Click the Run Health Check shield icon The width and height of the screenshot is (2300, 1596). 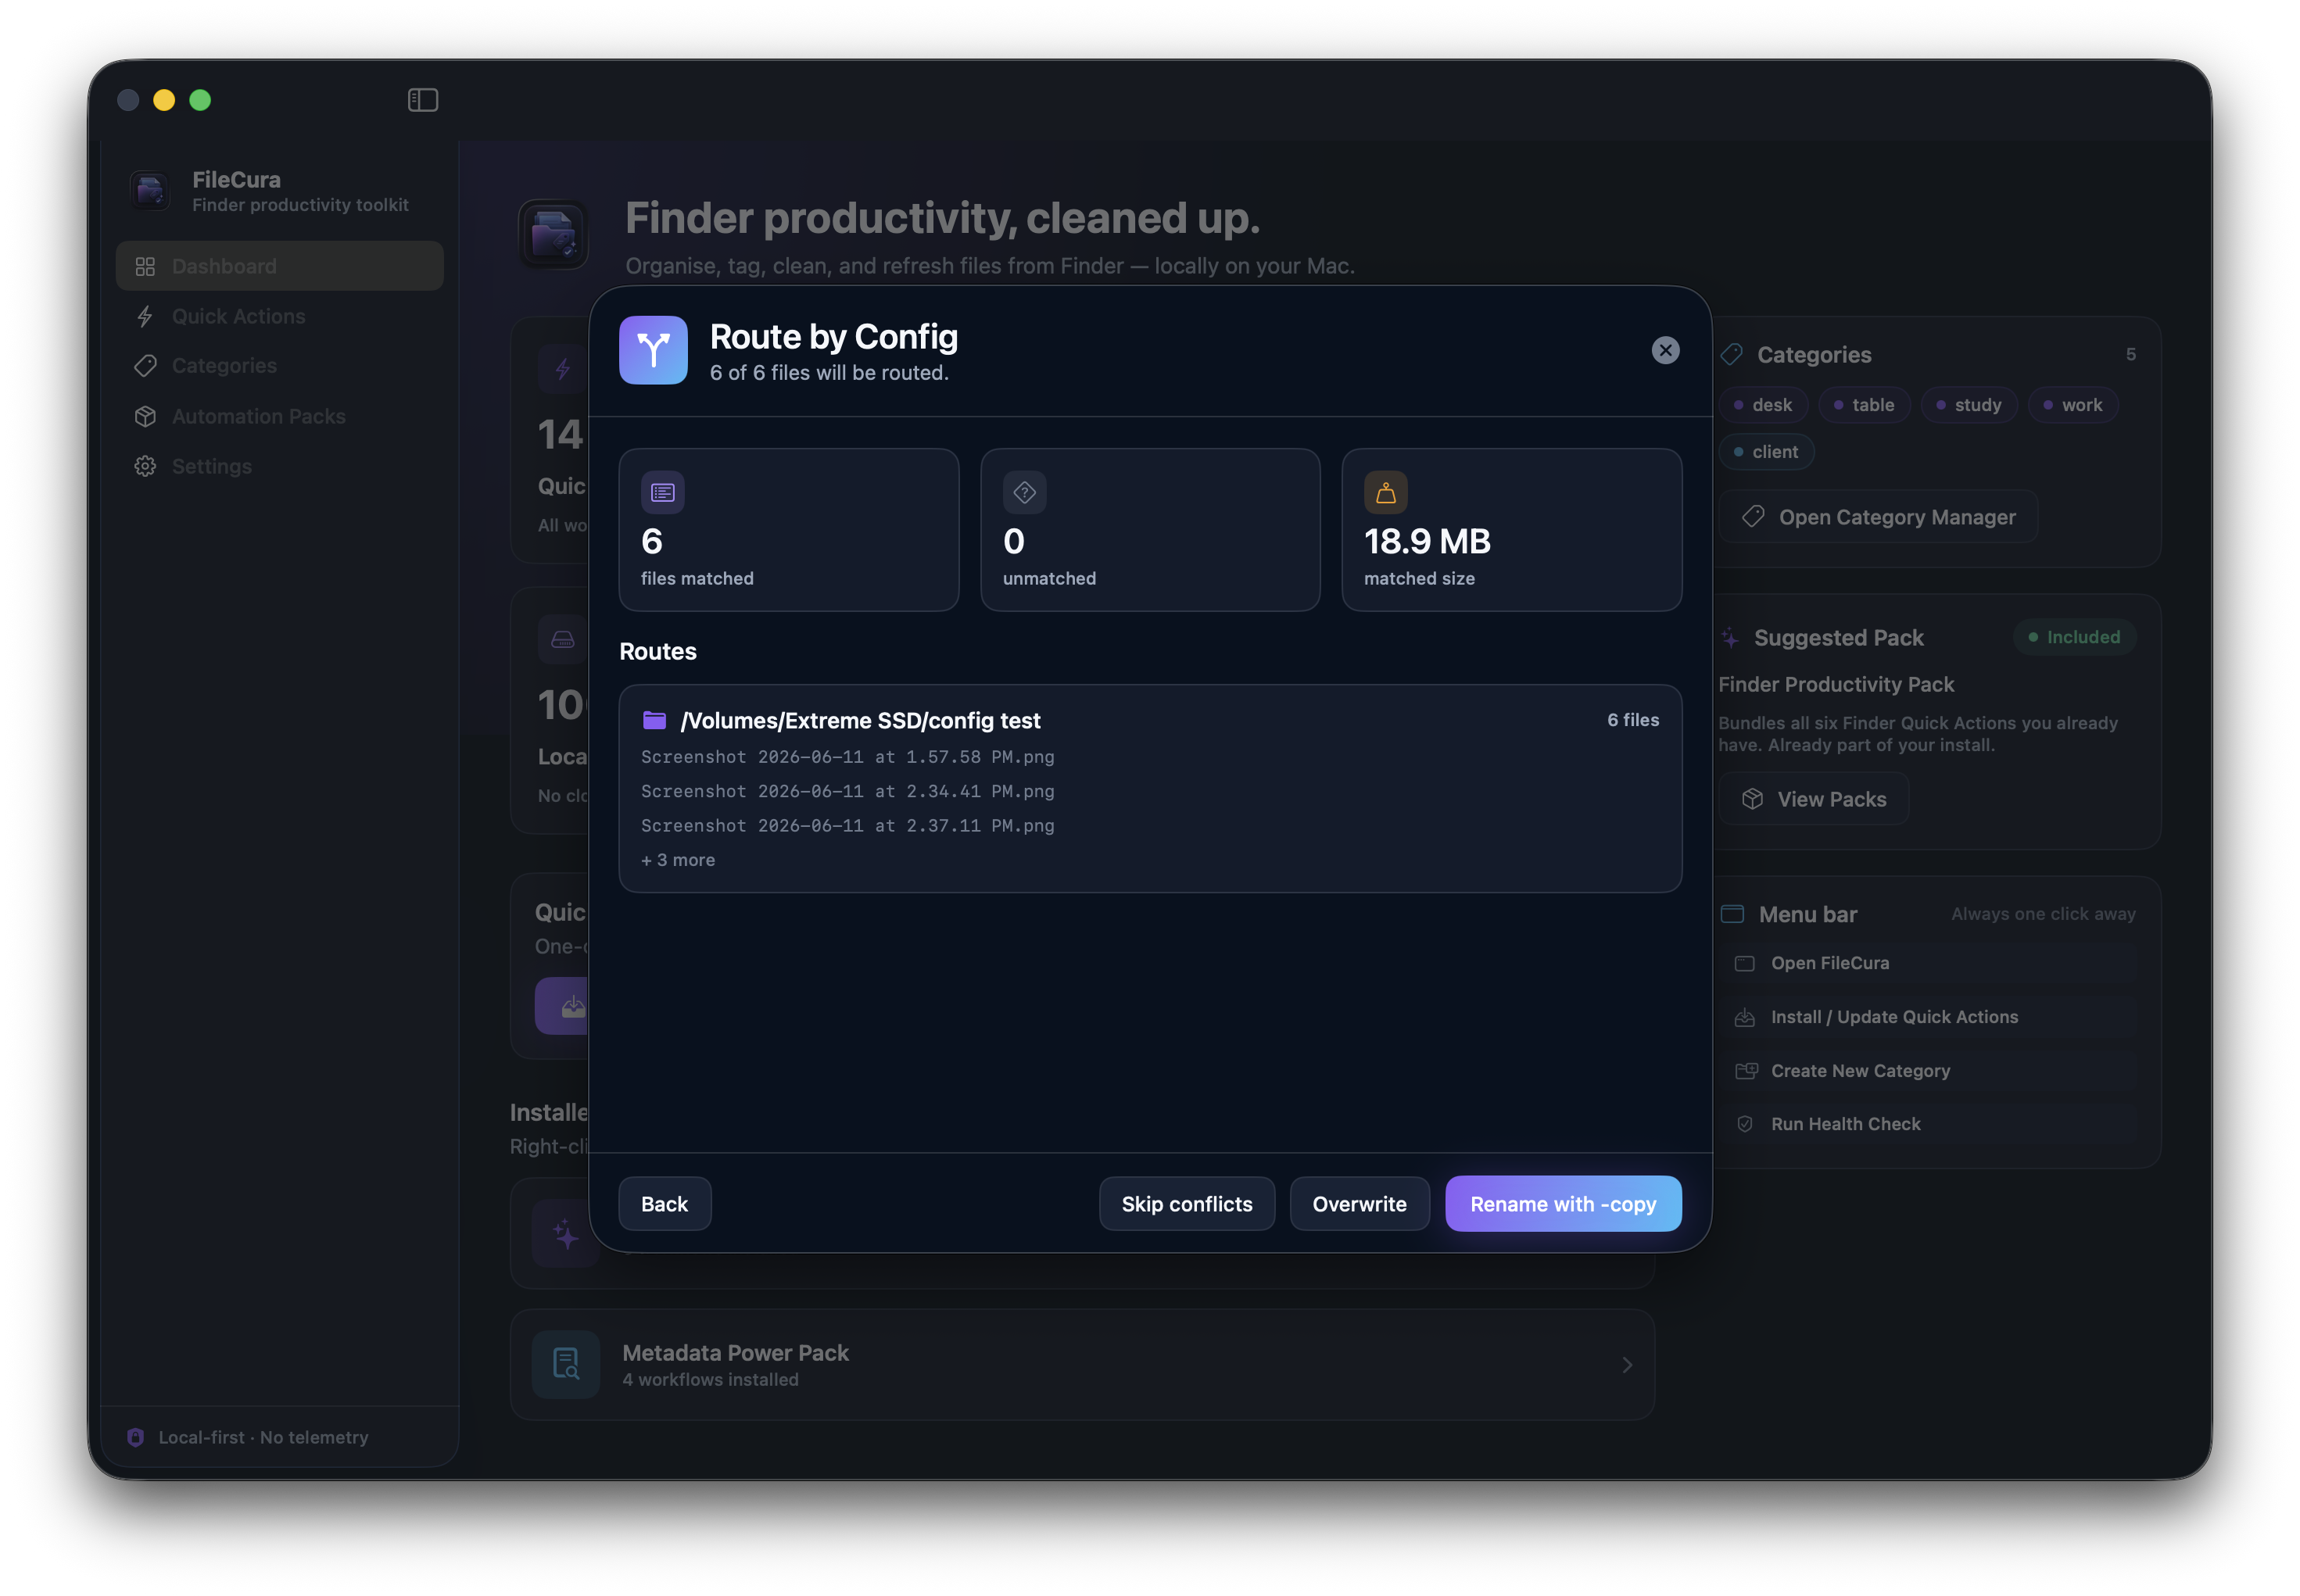1745,1124
